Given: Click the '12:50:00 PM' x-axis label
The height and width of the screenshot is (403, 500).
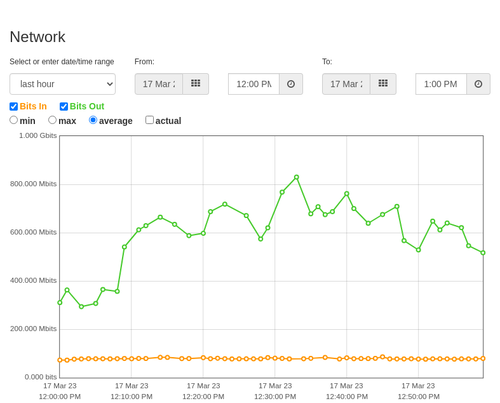Looking at the screenshot, I should coord(418,397).
